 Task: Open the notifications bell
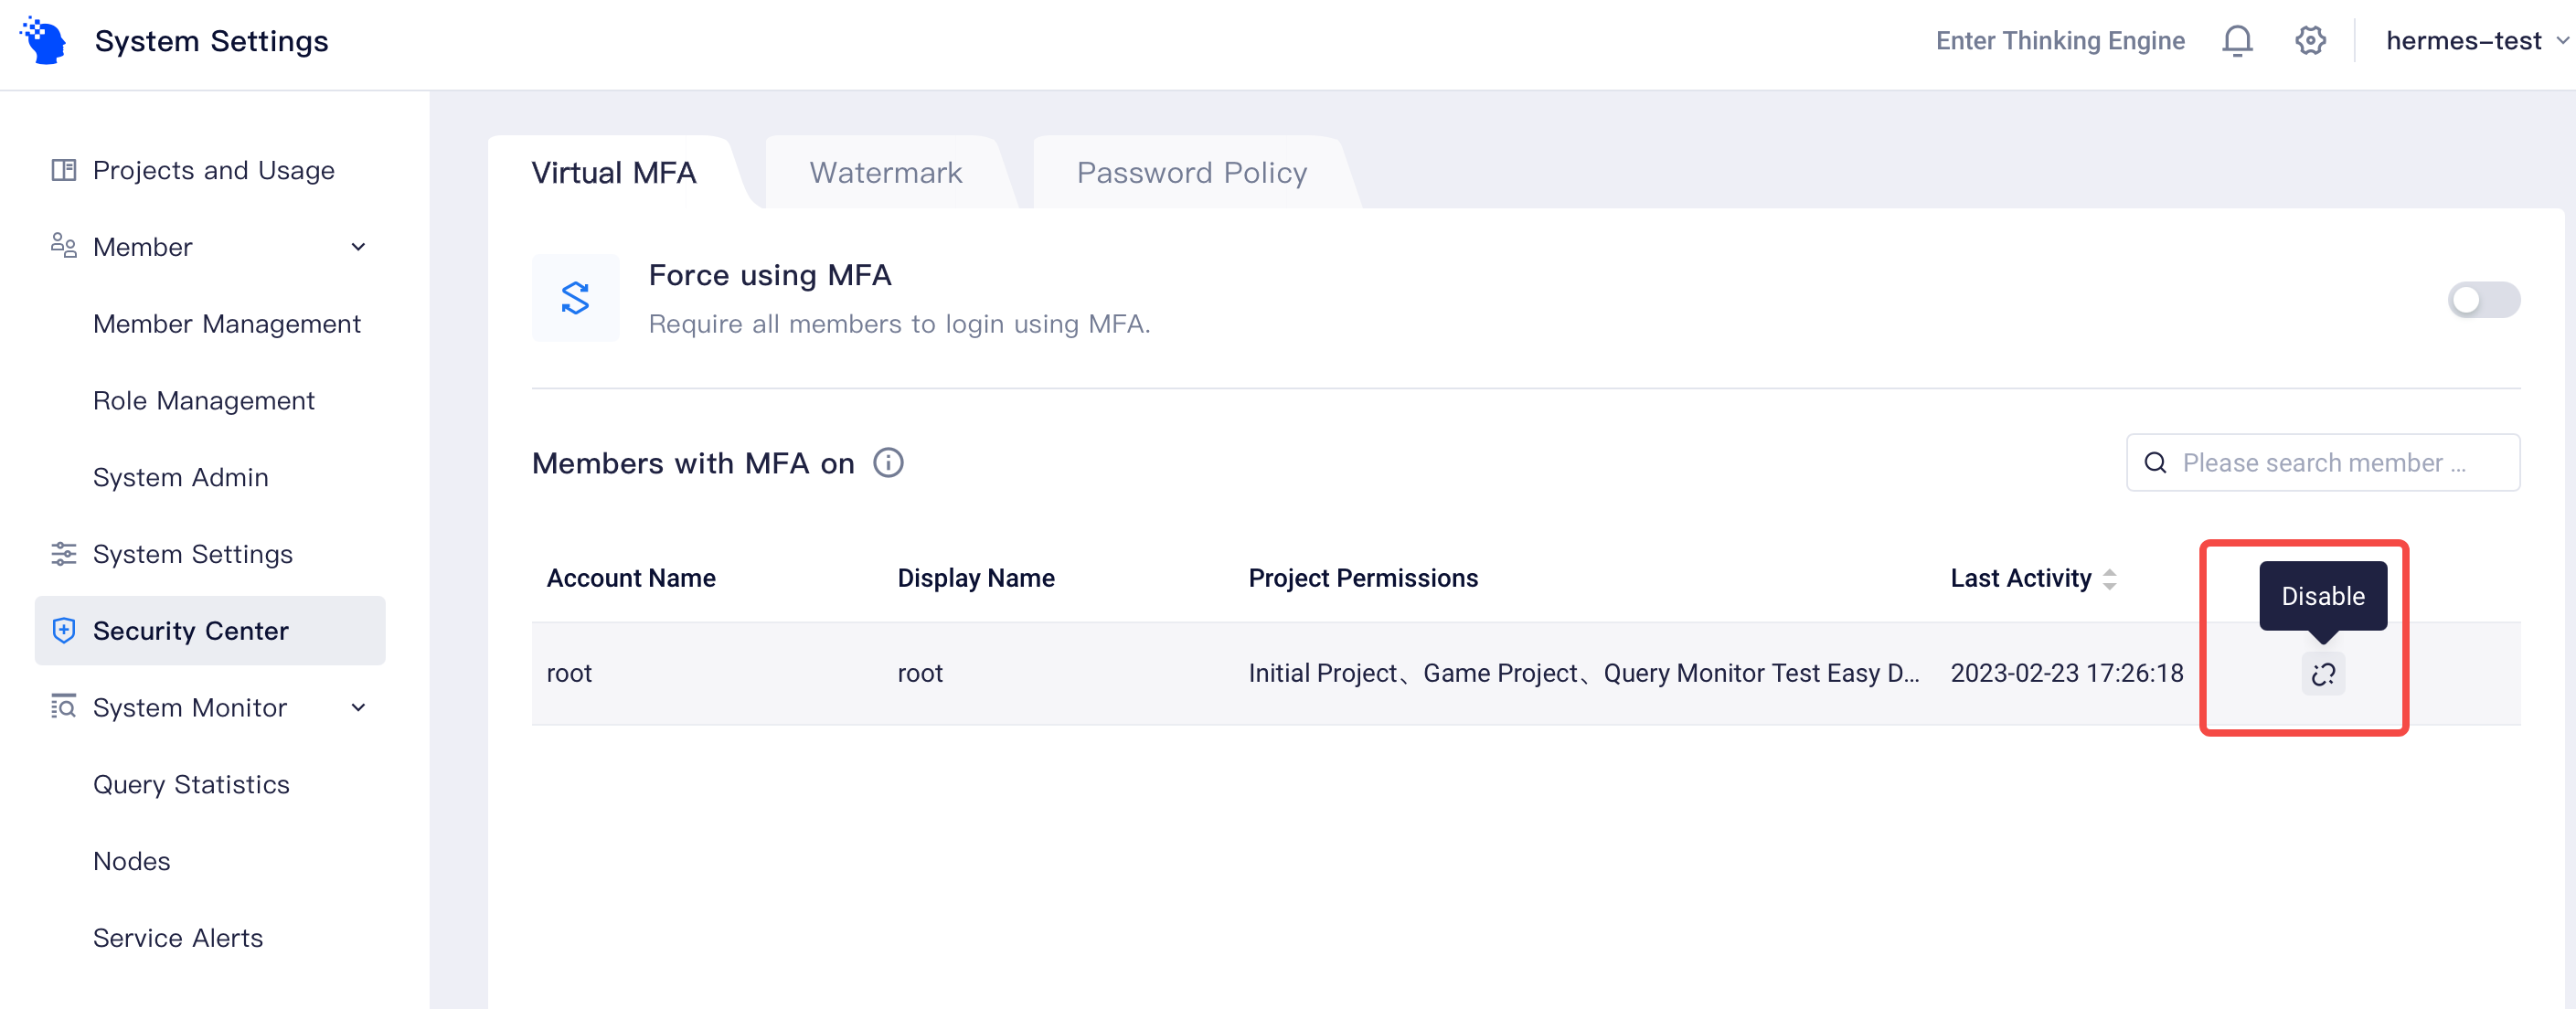point(2237,41)
